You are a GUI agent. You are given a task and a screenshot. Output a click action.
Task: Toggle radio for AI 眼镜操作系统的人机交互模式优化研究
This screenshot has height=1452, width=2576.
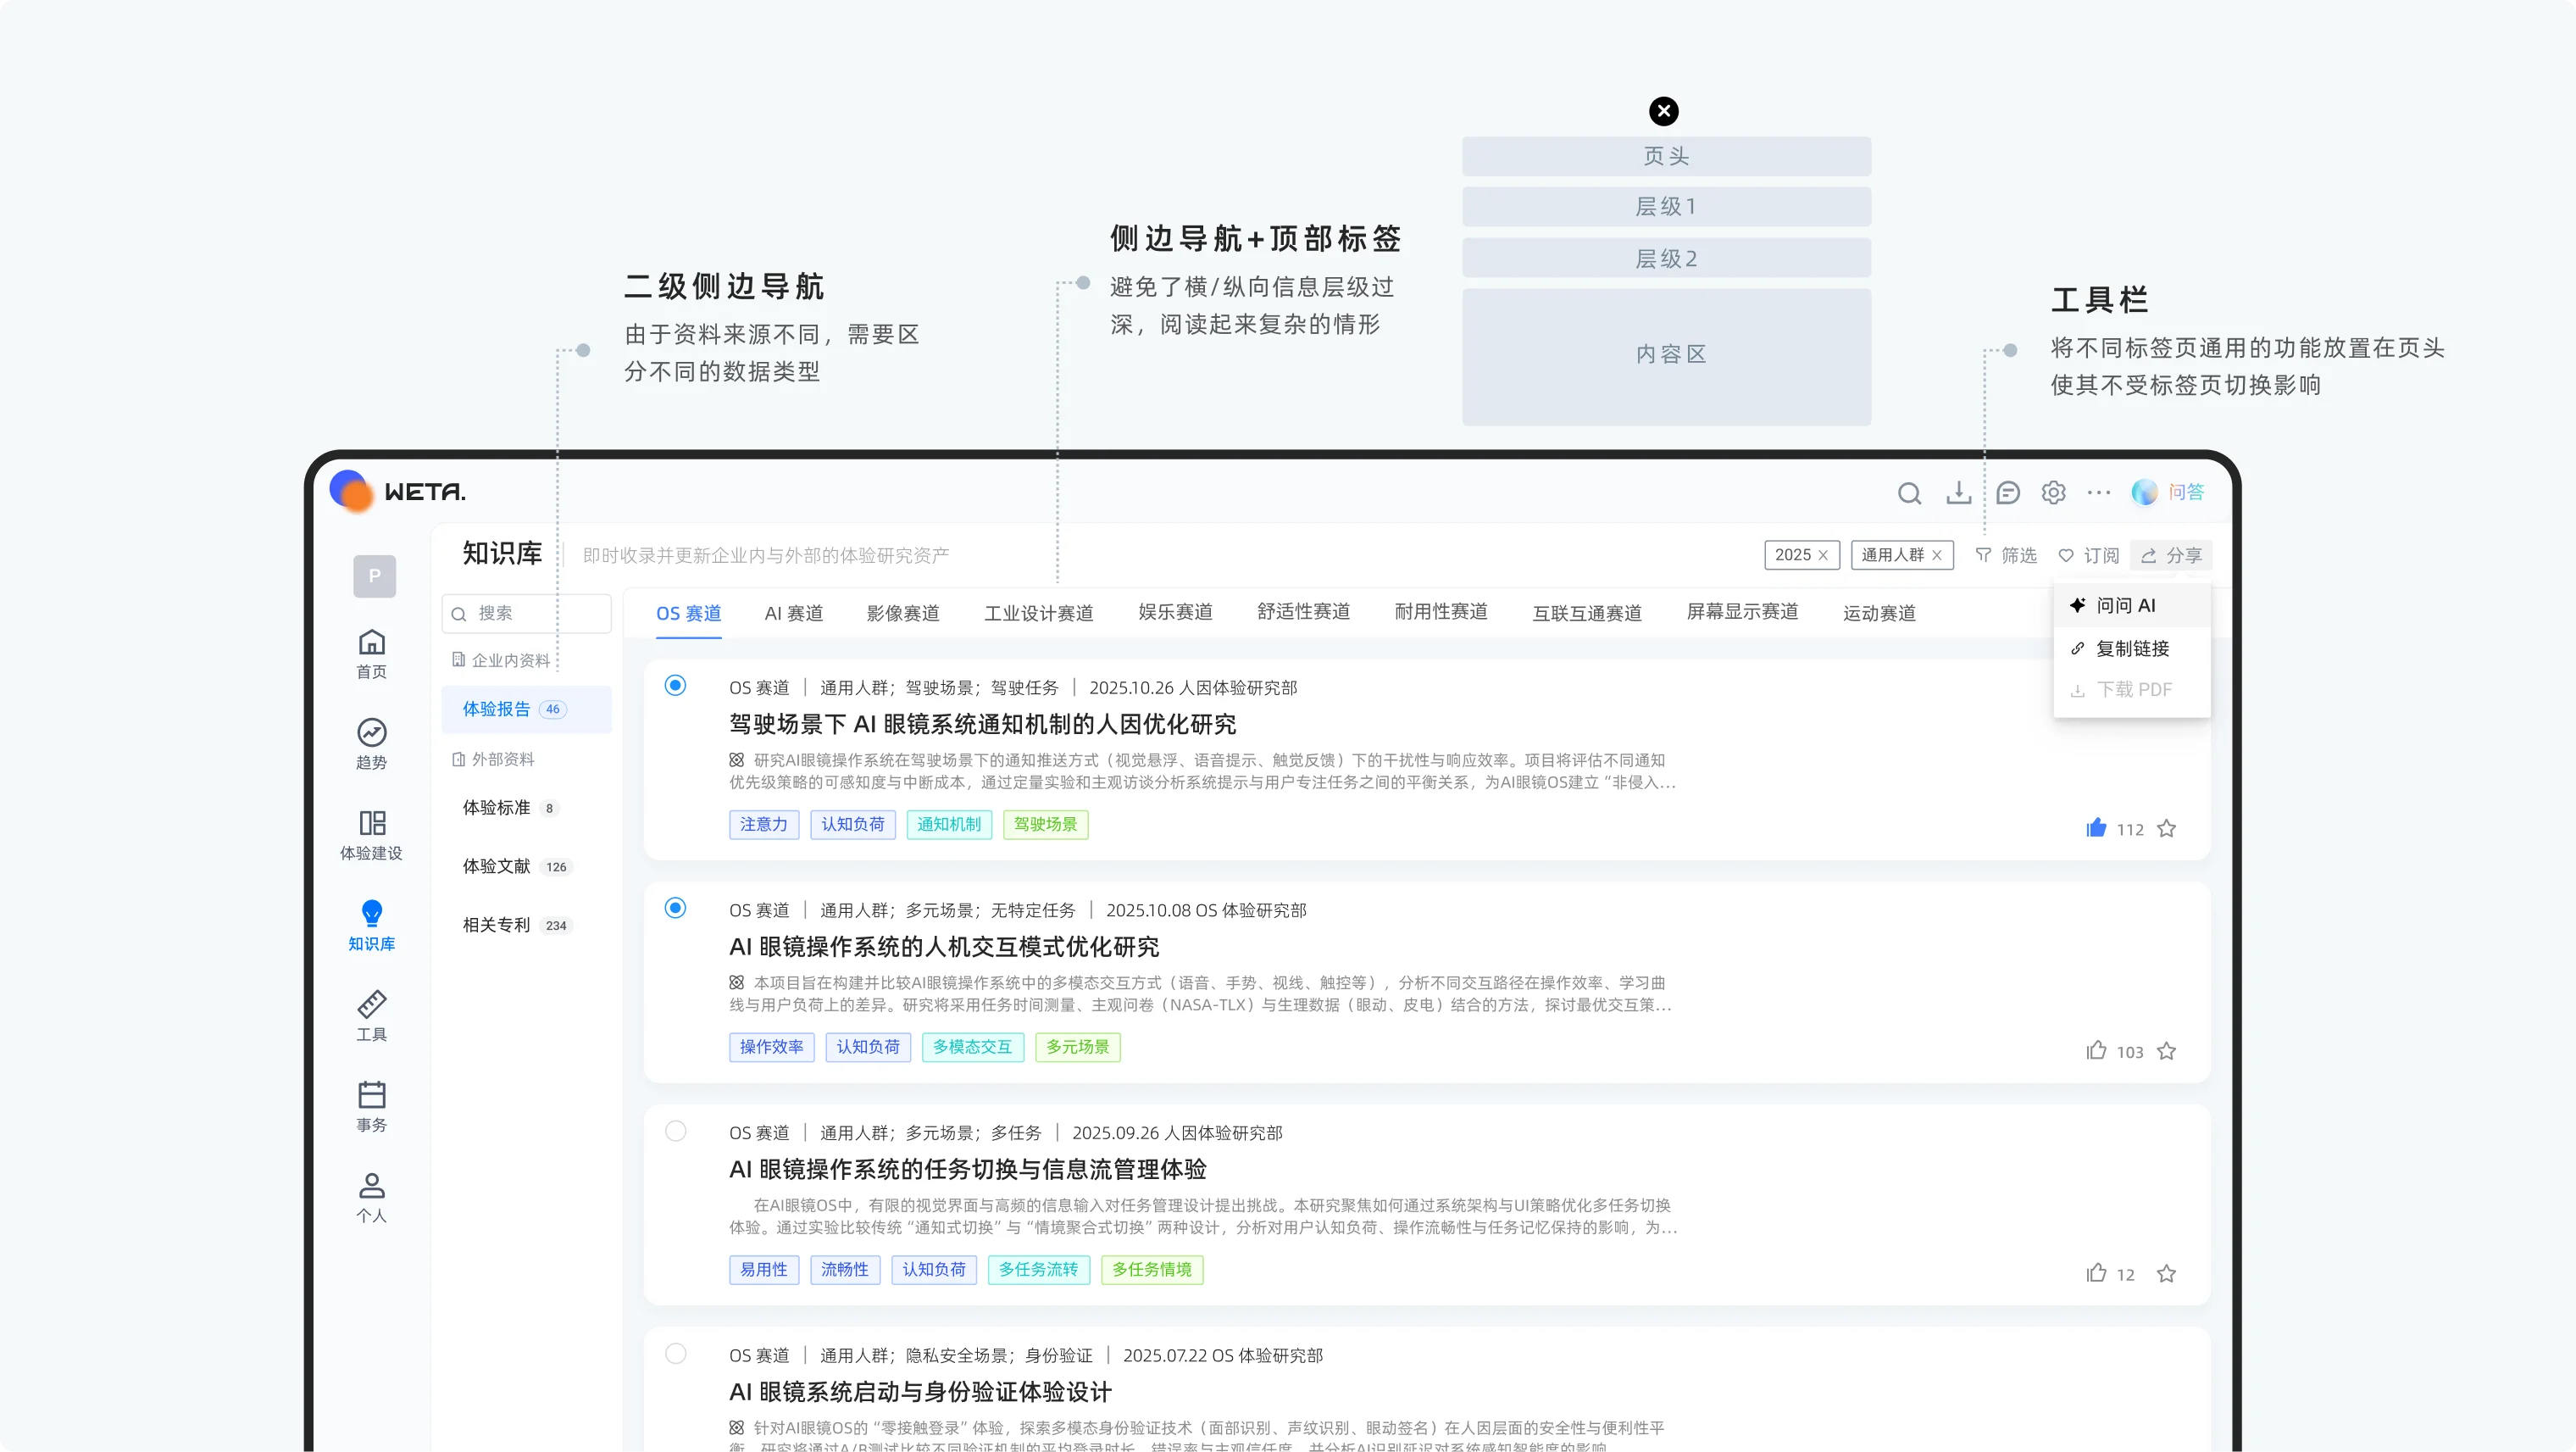pyautogui.click(x=675, y=908)
